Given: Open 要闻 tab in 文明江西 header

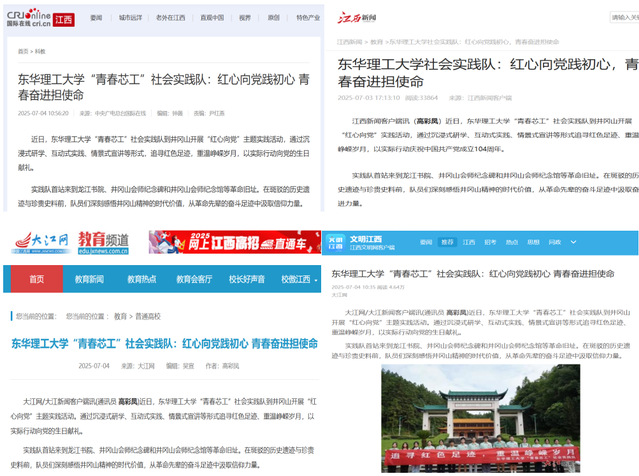Looking at the screenshot, I should coord(426,242).
